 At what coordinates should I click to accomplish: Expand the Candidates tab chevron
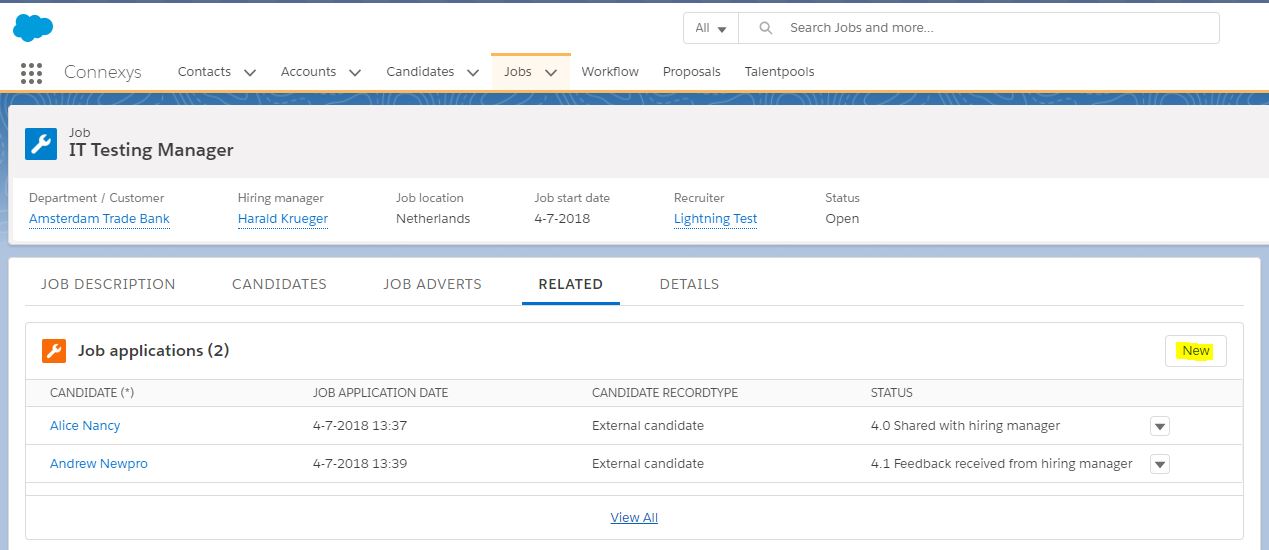(x=473, y=72)
